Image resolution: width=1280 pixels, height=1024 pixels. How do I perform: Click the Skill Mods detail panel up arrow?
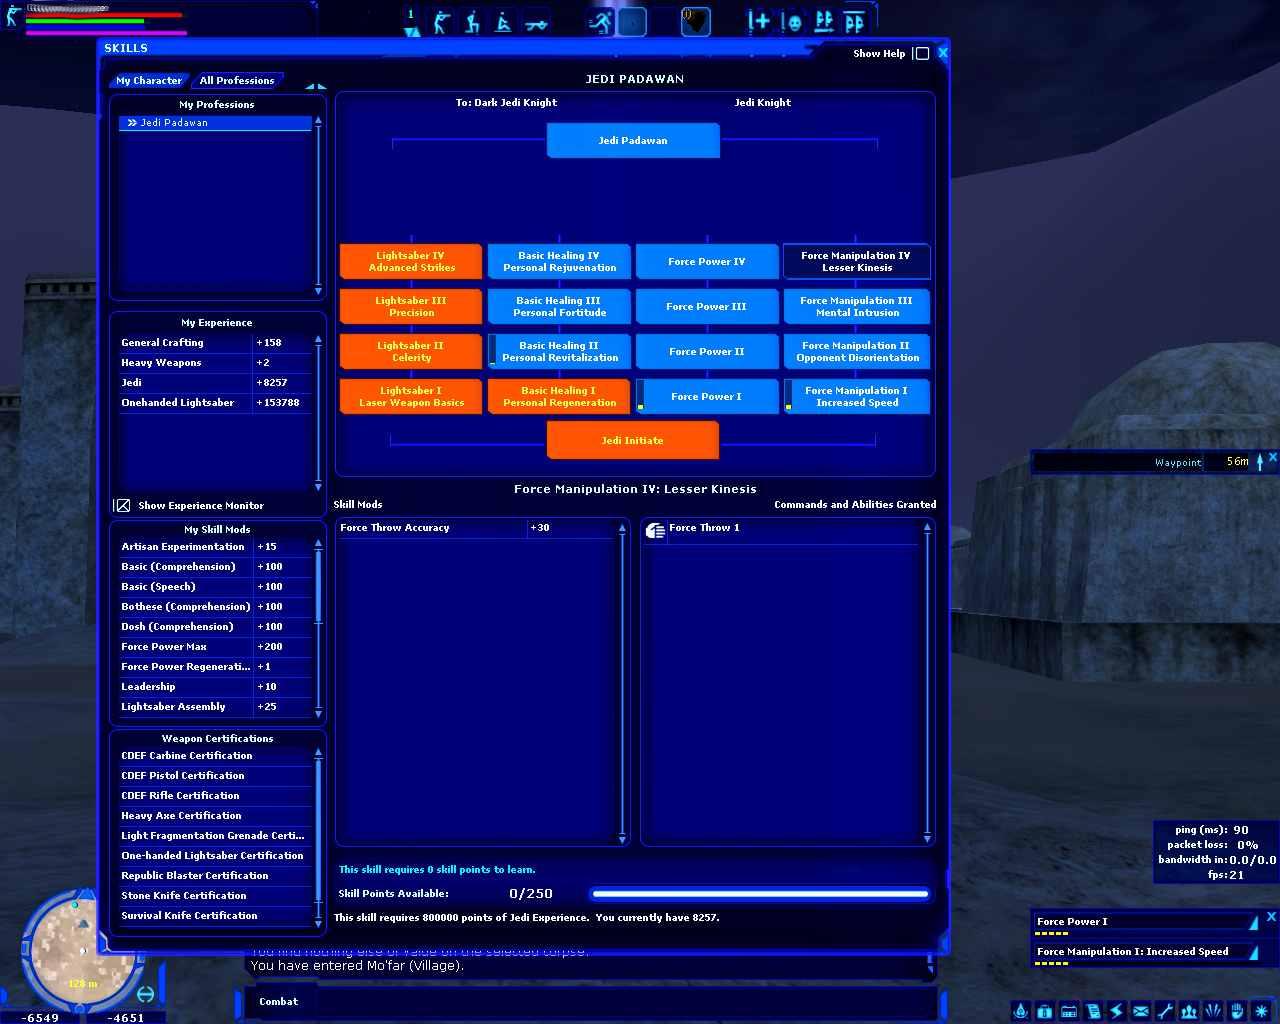pyautogui.click(x=622, y=527)
